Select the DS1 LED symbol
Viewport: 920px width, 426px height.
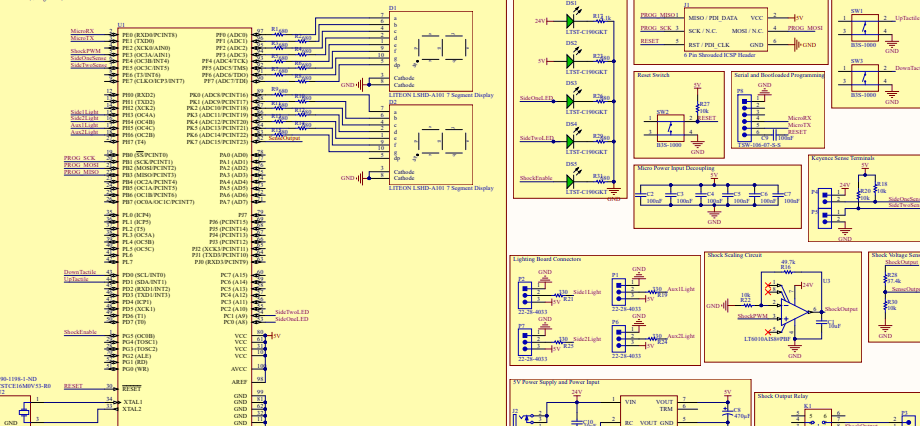point(570,21)
